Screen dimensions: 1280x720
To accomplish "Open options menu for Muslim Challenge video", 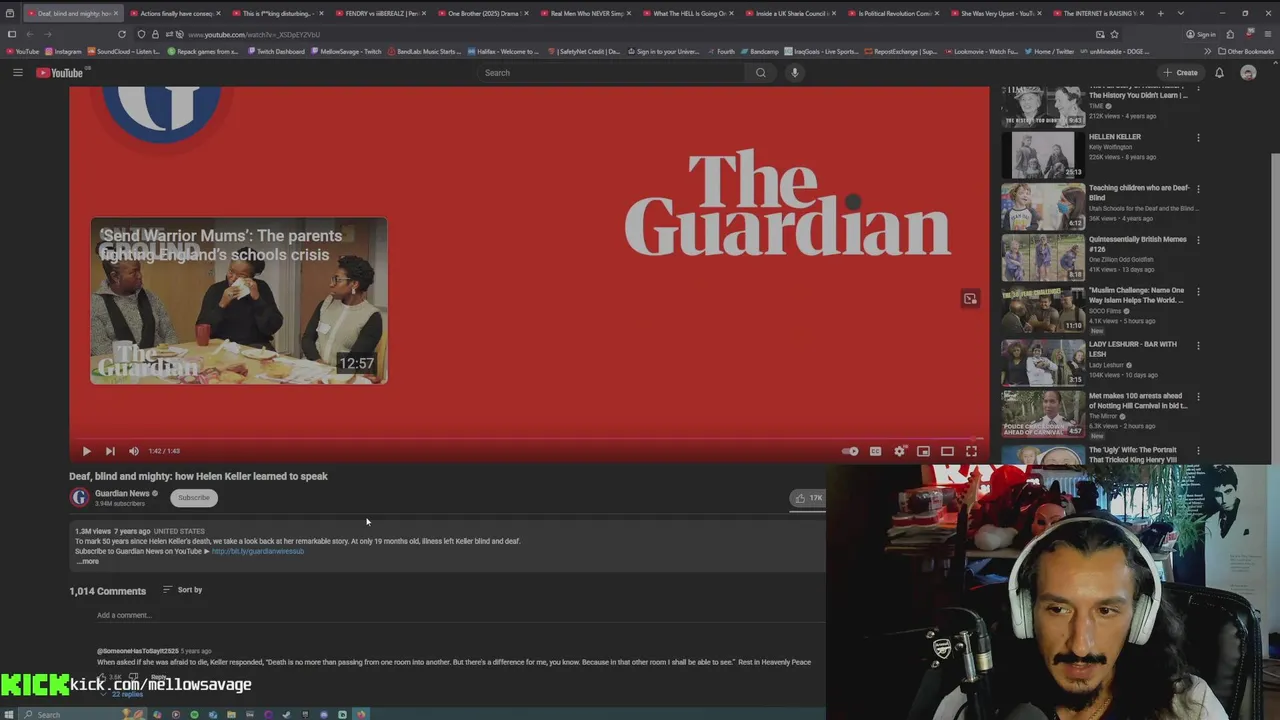I will tap(1198, 293).
